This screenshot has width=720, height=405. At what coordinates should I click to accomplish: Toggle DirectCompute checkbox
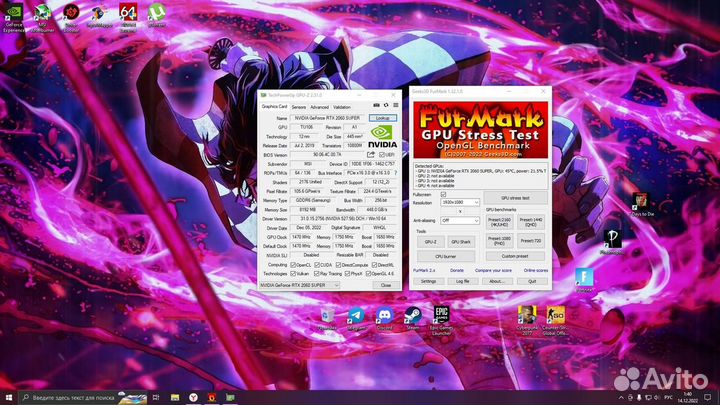point(338,265)
